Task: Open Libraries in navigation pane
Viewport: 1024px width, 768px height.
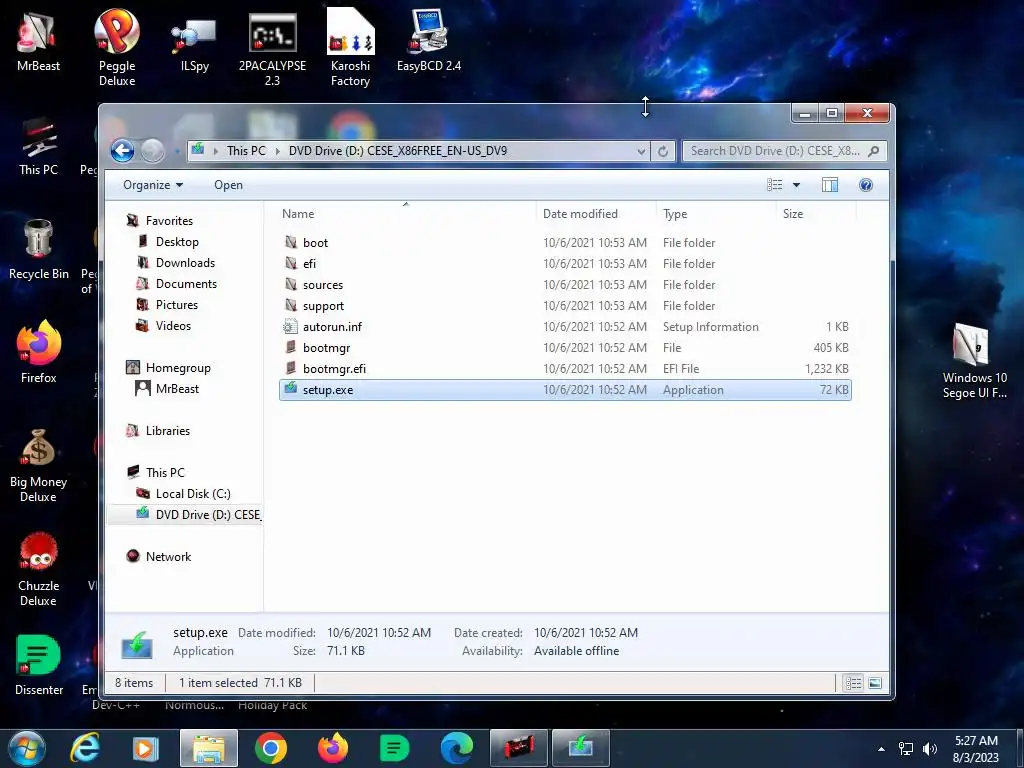Action: 158,430
